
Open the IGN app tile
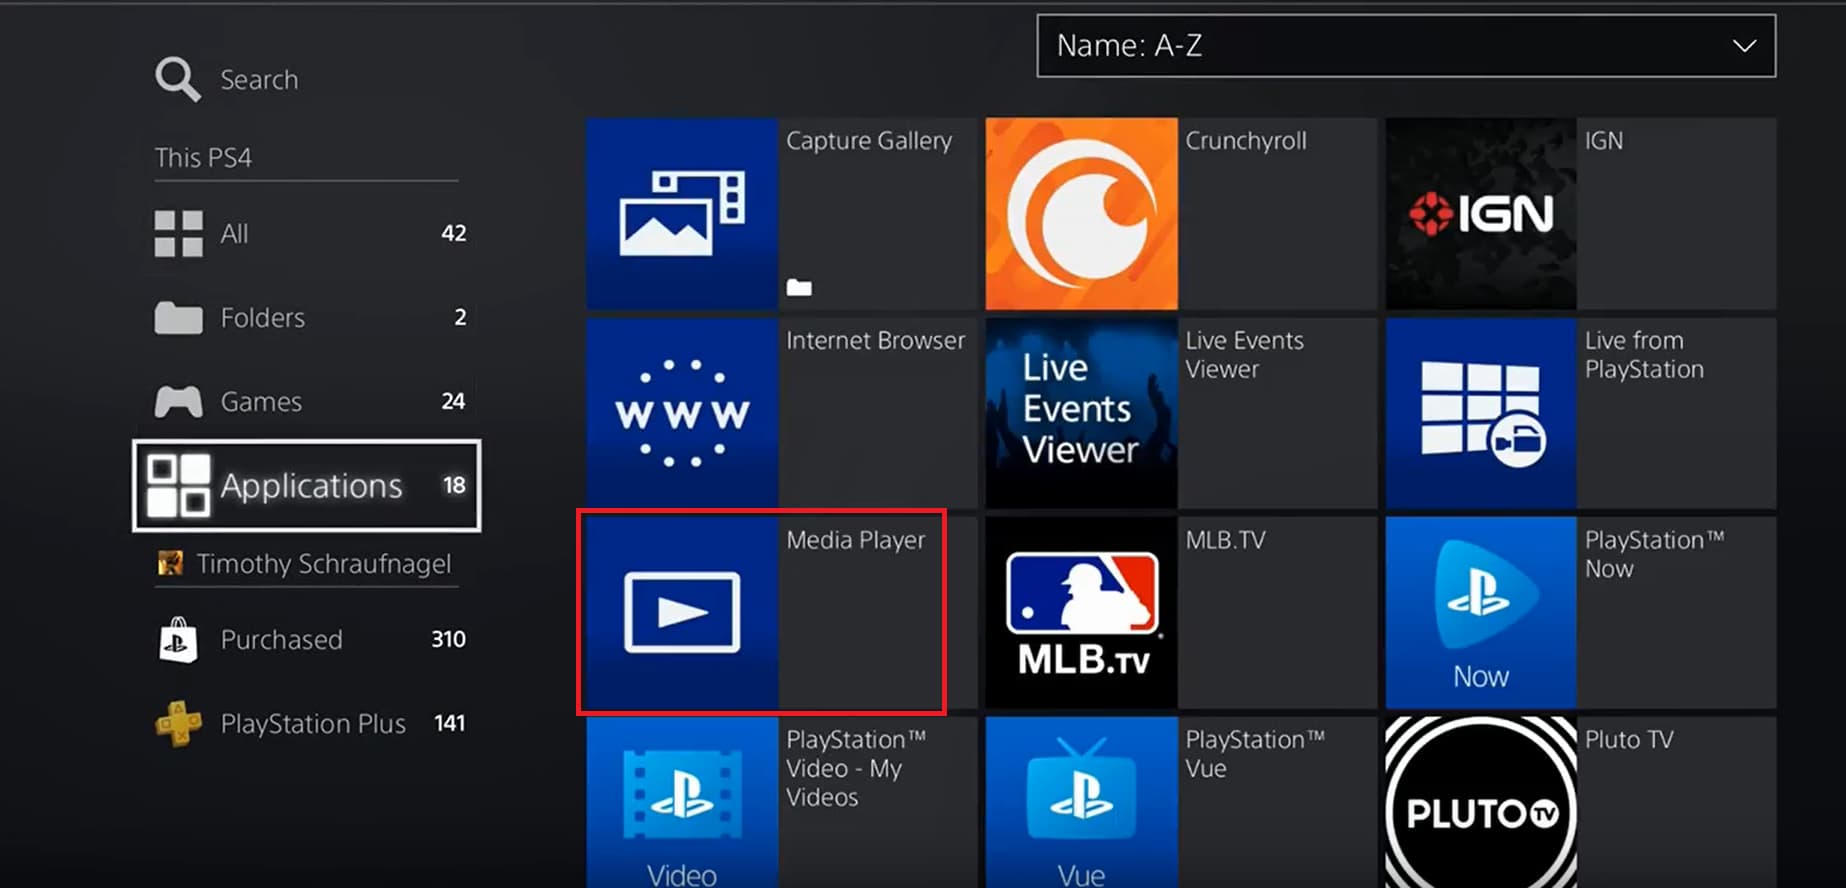point(1480,213)
